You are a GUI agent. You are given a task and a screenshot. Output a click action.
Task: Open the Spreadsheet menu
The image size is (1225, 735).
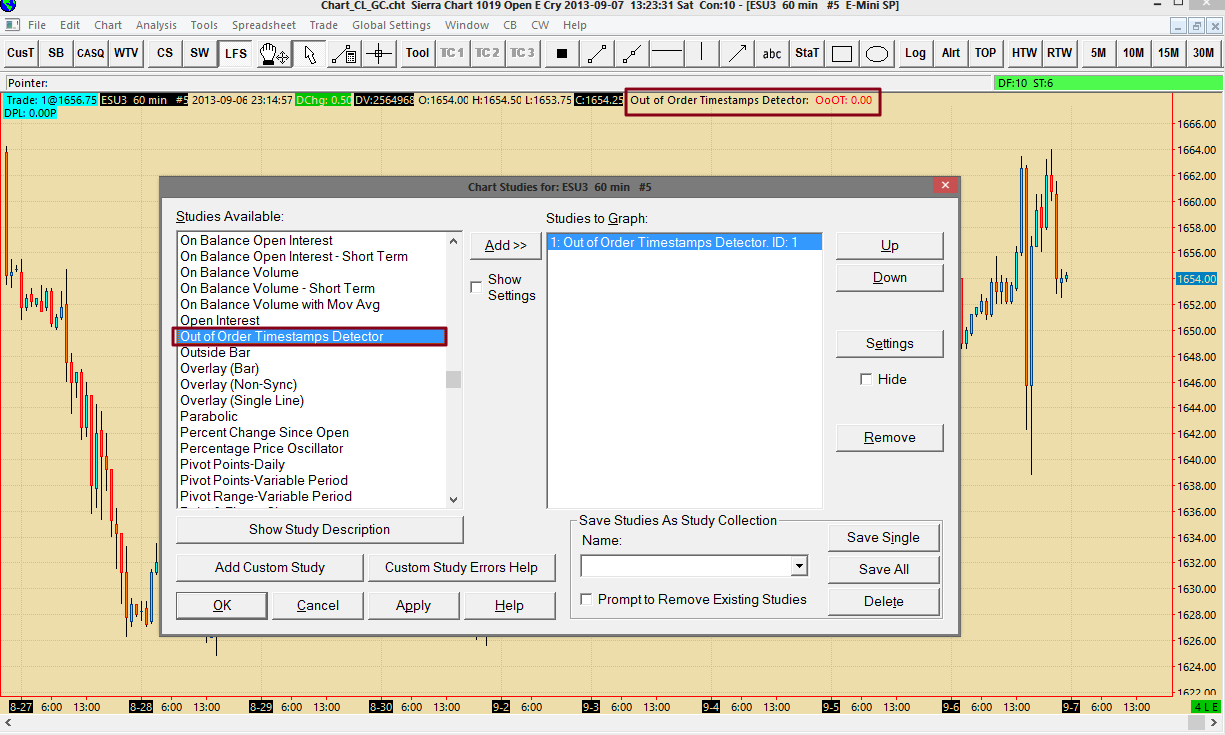point(265,25)
